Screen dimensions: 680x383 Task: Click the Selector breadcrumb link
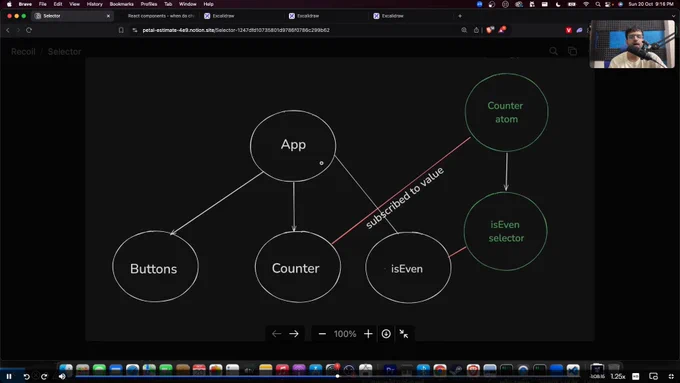coord(64,52)
